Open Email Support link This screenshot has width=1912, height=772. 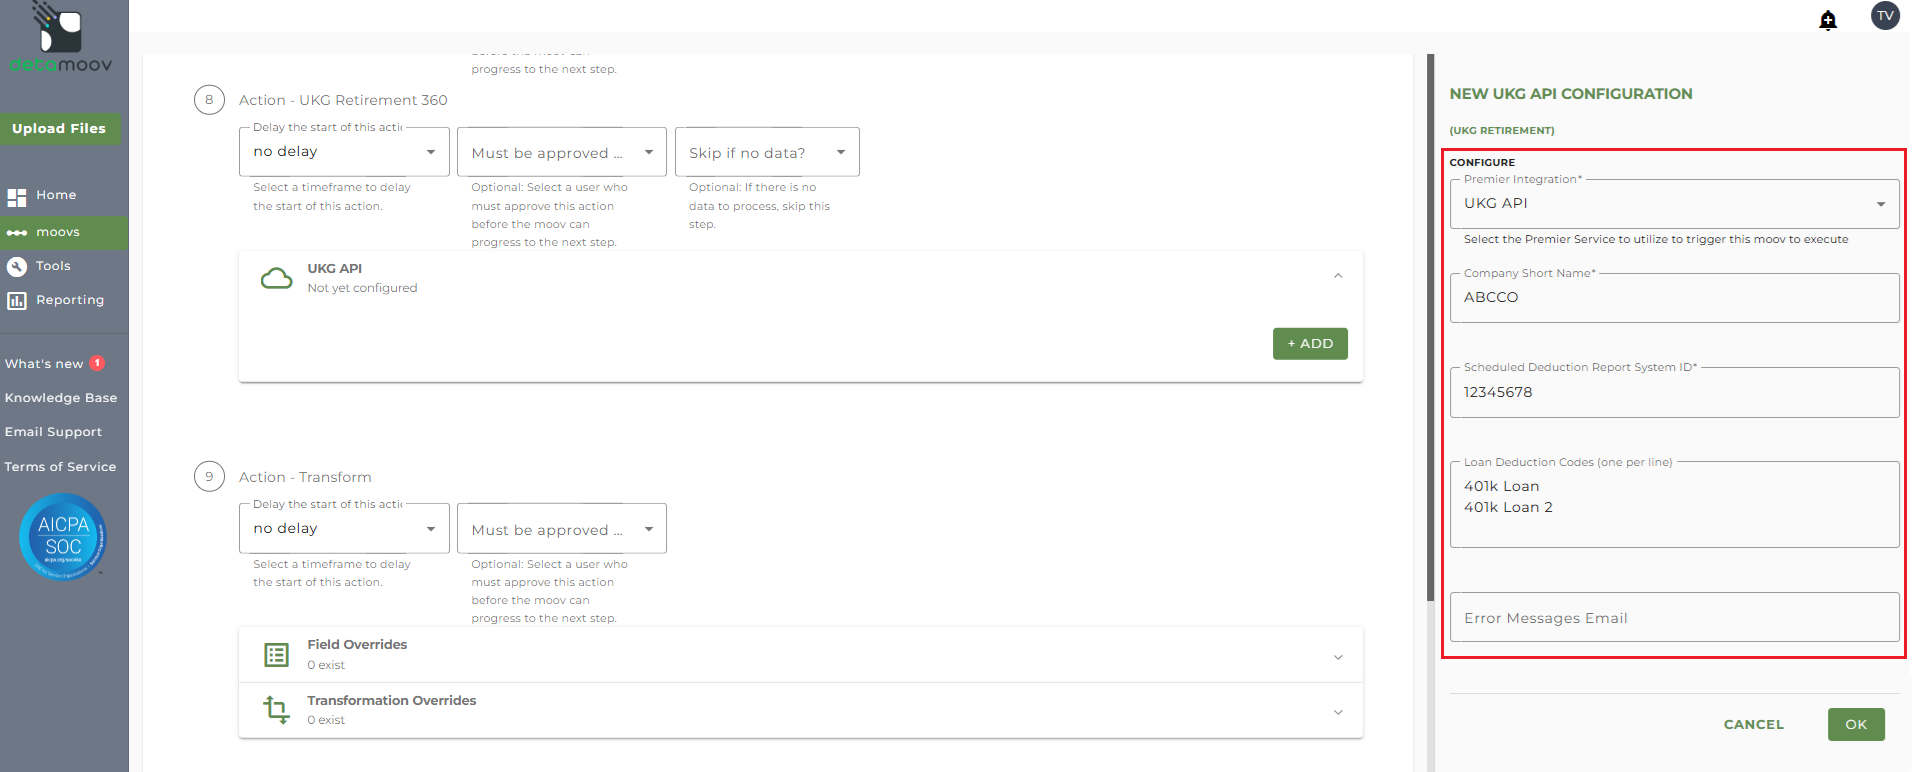tap(53, 432)
